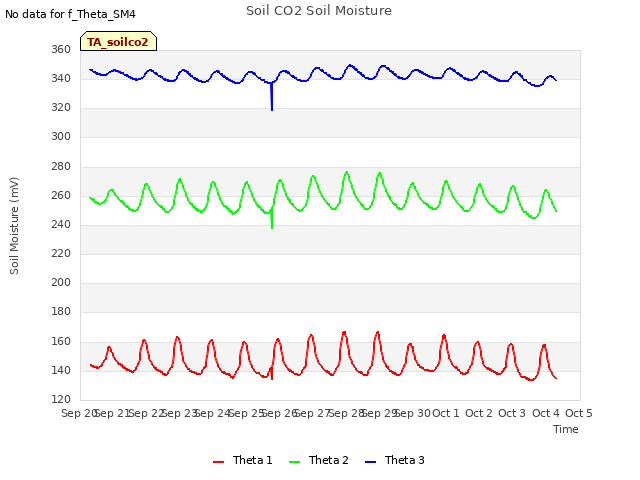
Task: Click the Oct 5 x-axis date label
Action: coord(579,413)
